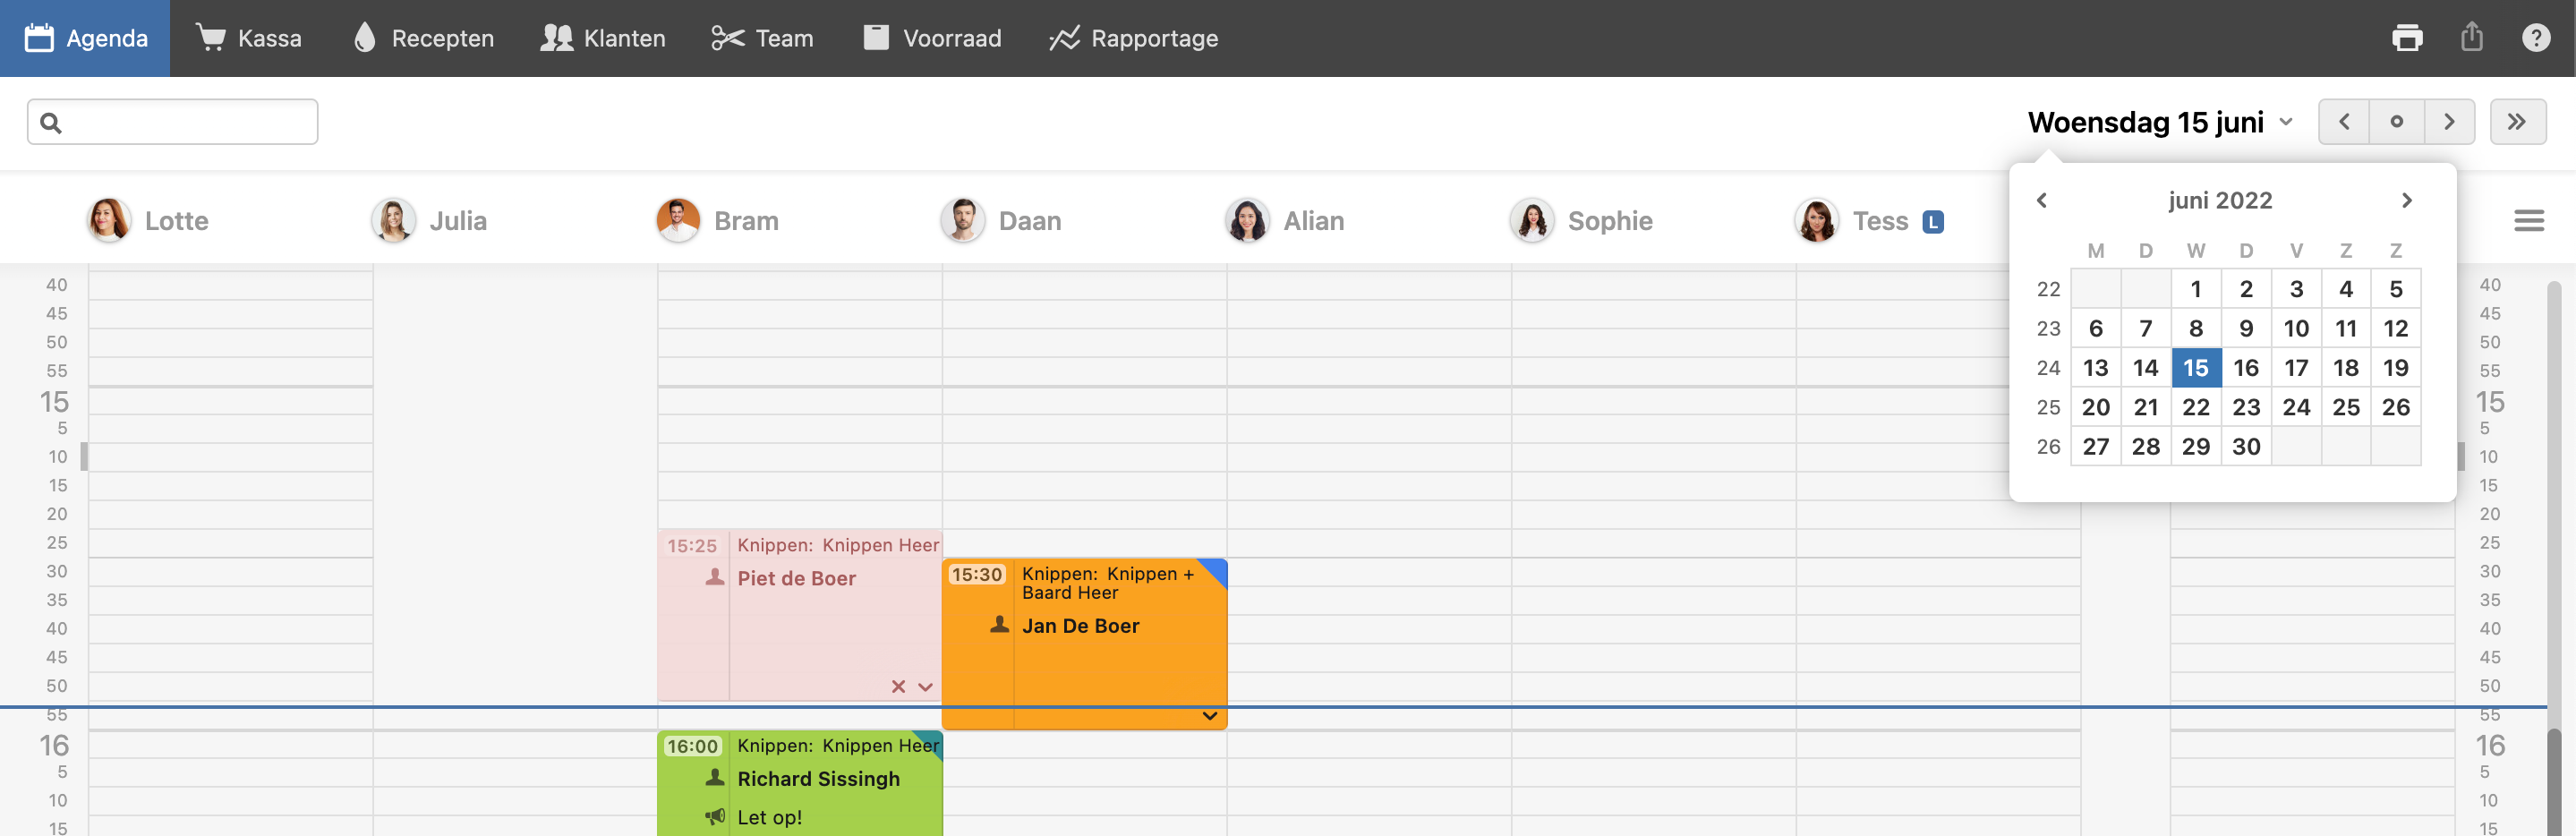Show previous month in calendar popup

coord(2042,201)
